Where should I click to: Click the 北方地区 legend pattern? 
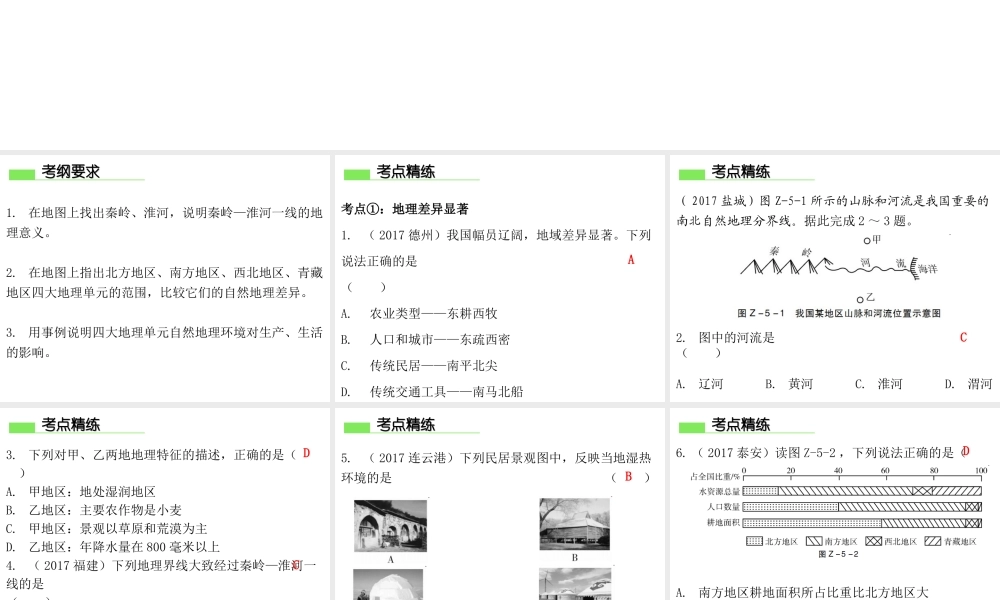point(754,541)
